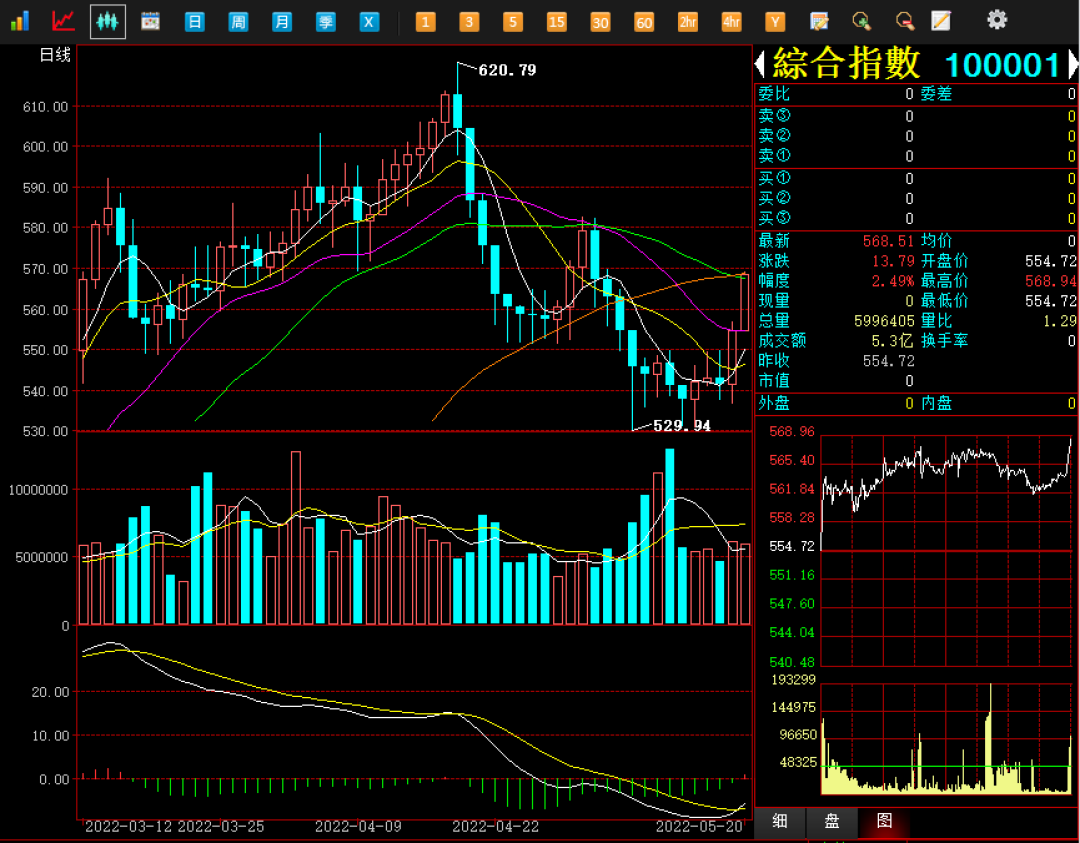
Task: Open the colored bar chart icon
Action: (20, 21)
